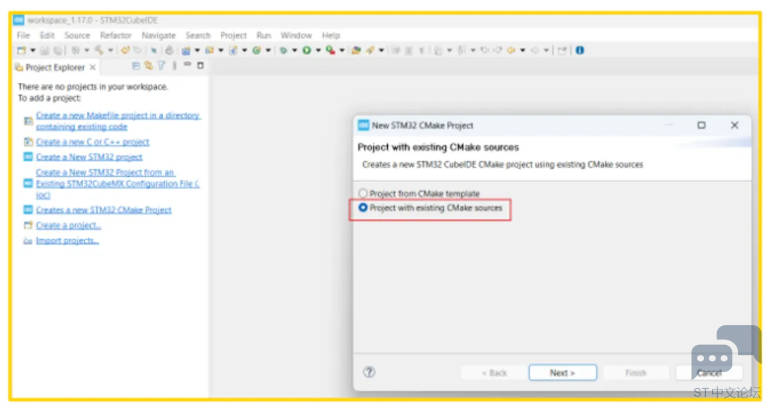Close the Project Explorer tab

pyautogui.click(x=92, y=67)
